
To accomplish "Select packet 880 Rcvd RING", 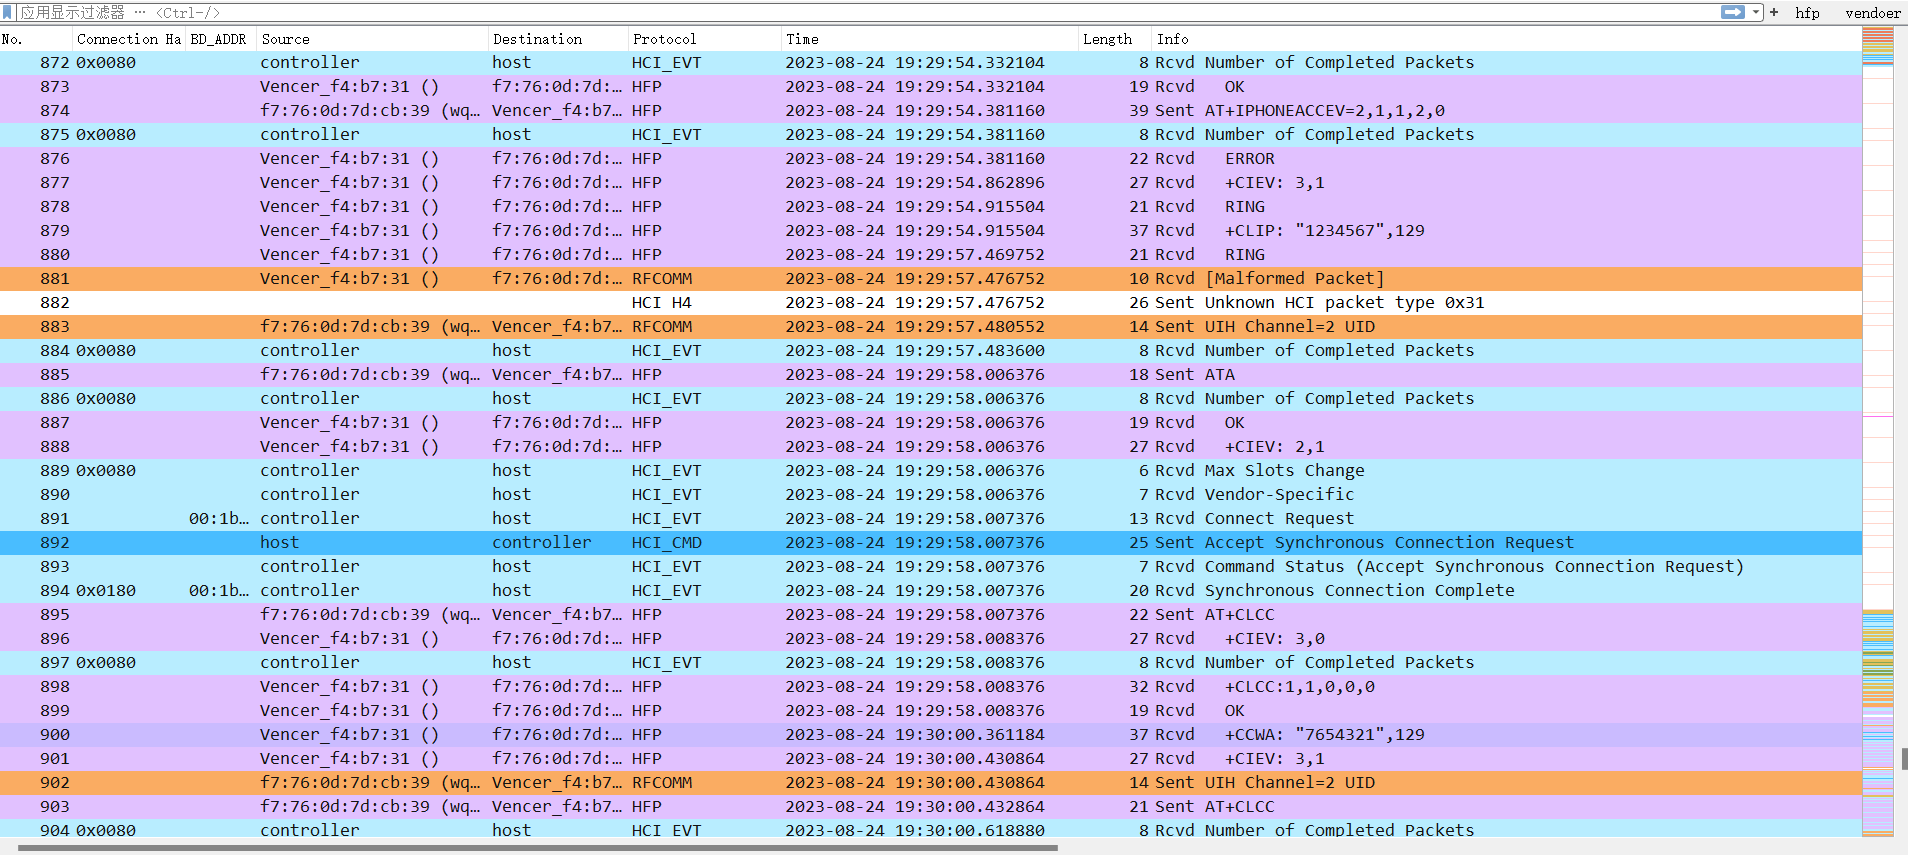I will (930, 254).
